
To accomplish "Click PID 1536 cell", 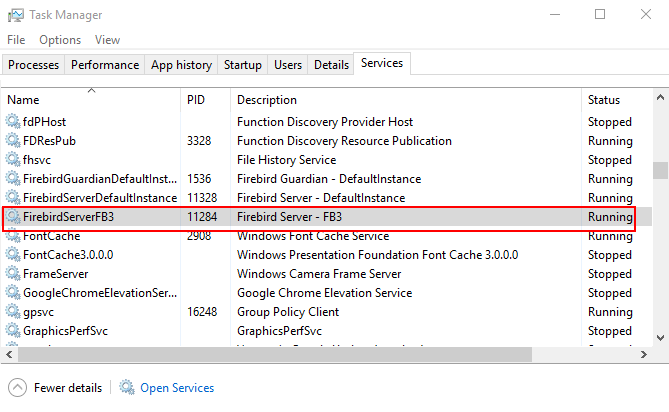I will (x=199, y=179).
